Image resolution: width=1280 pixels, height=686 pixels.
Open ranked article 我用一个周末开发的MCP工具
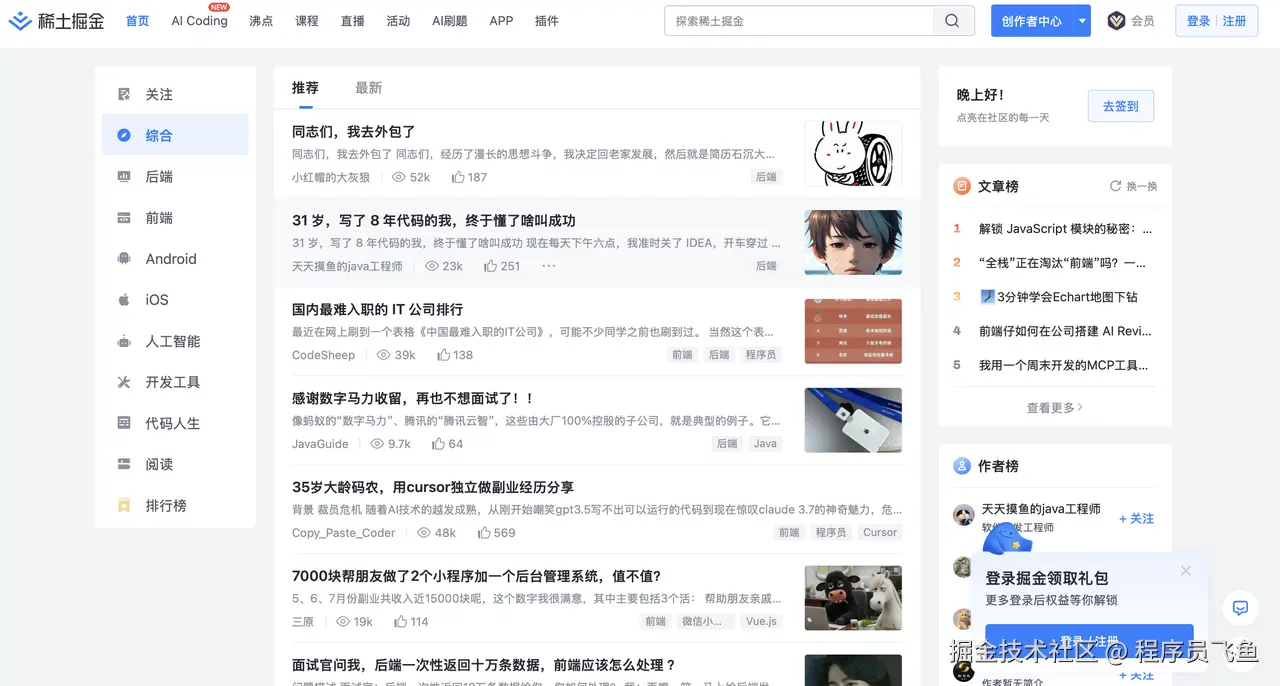coord(1064,365)
